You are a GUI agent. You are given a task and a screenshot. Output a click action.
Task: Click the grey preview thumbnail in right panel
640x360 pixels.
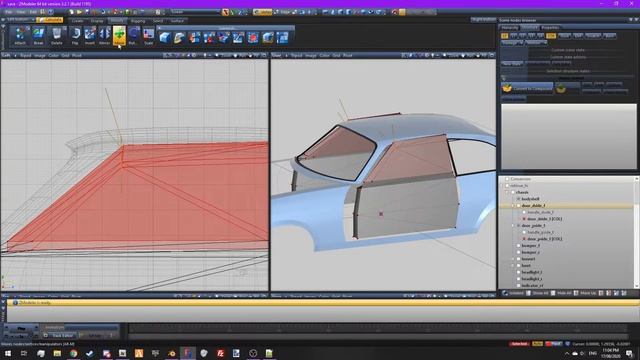point(569,136)
